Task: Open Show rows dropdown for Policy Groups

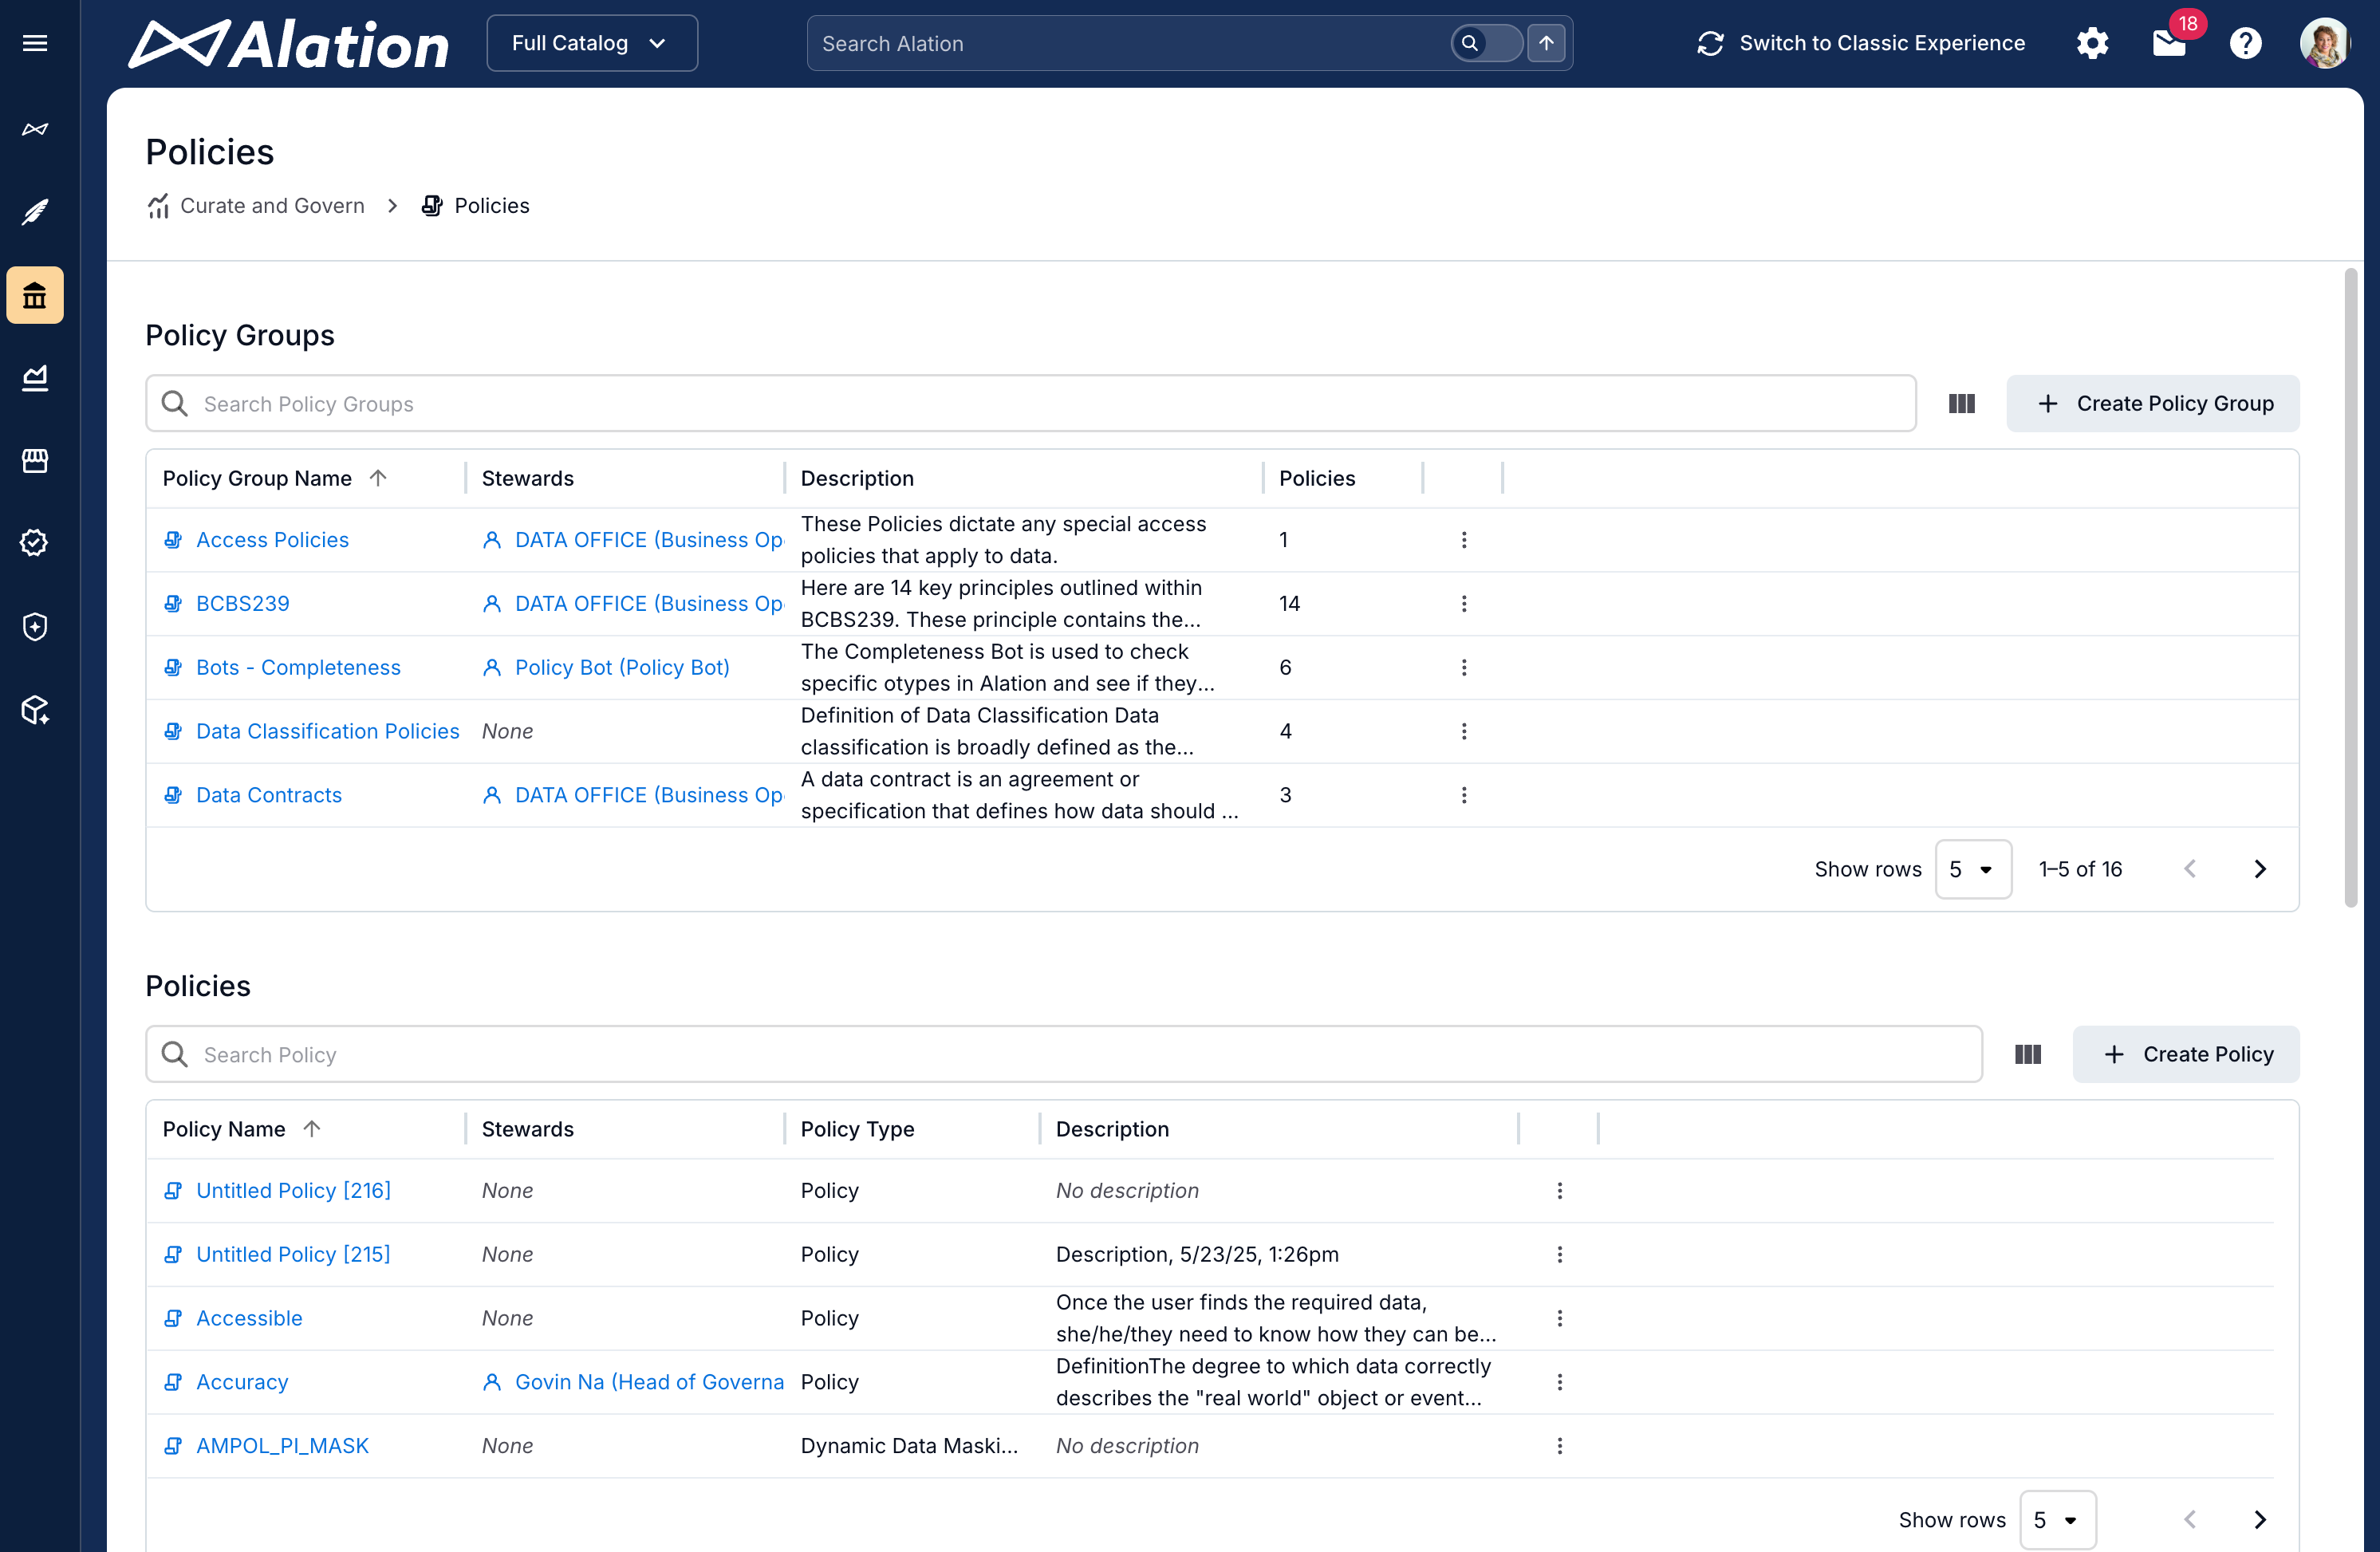Action: 1972,869
